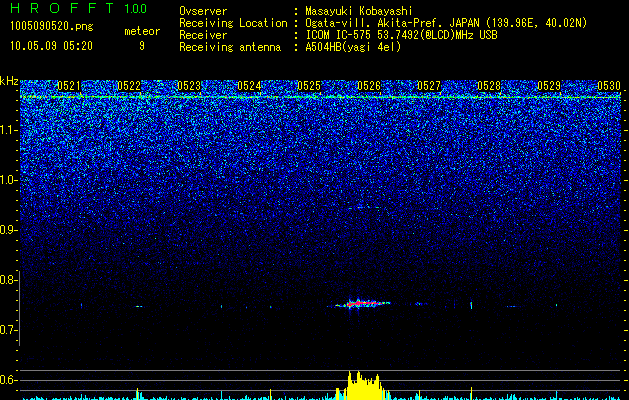Select the filename 1005090520.png
Screen dimensions: 629x400
click(x=52, y=27)
